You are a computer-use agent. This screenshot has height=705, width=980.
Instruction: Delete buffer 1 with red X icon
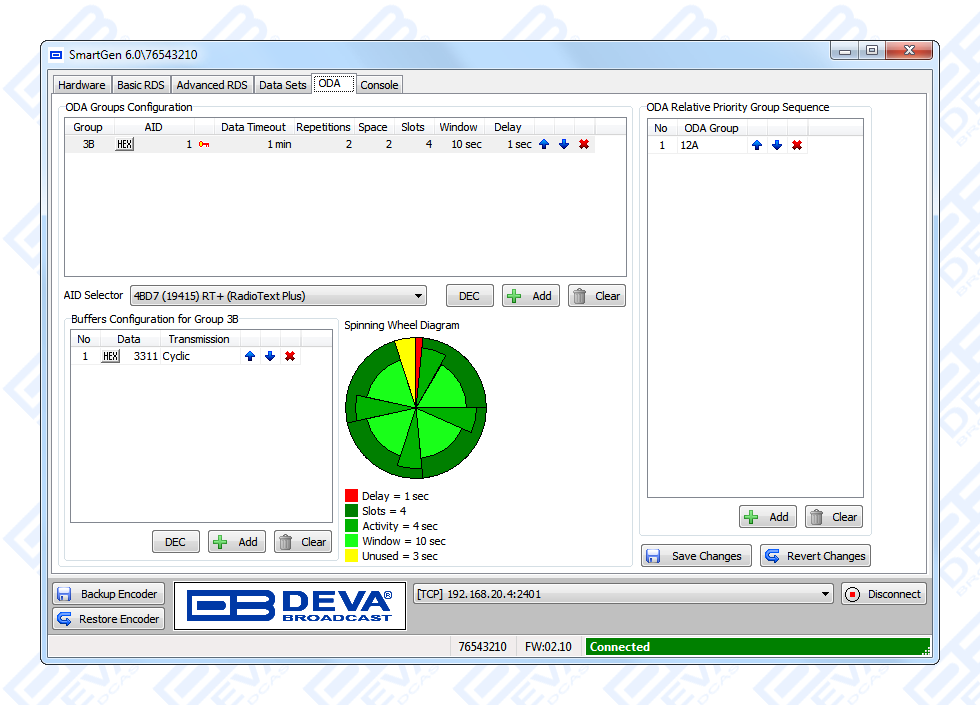click(290, 356)
